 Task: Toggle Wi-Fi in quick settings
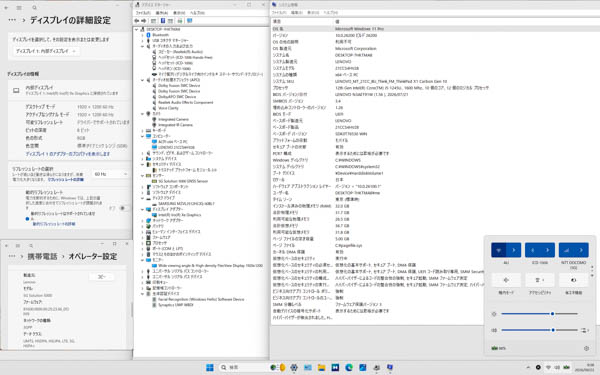pos(499,250)
